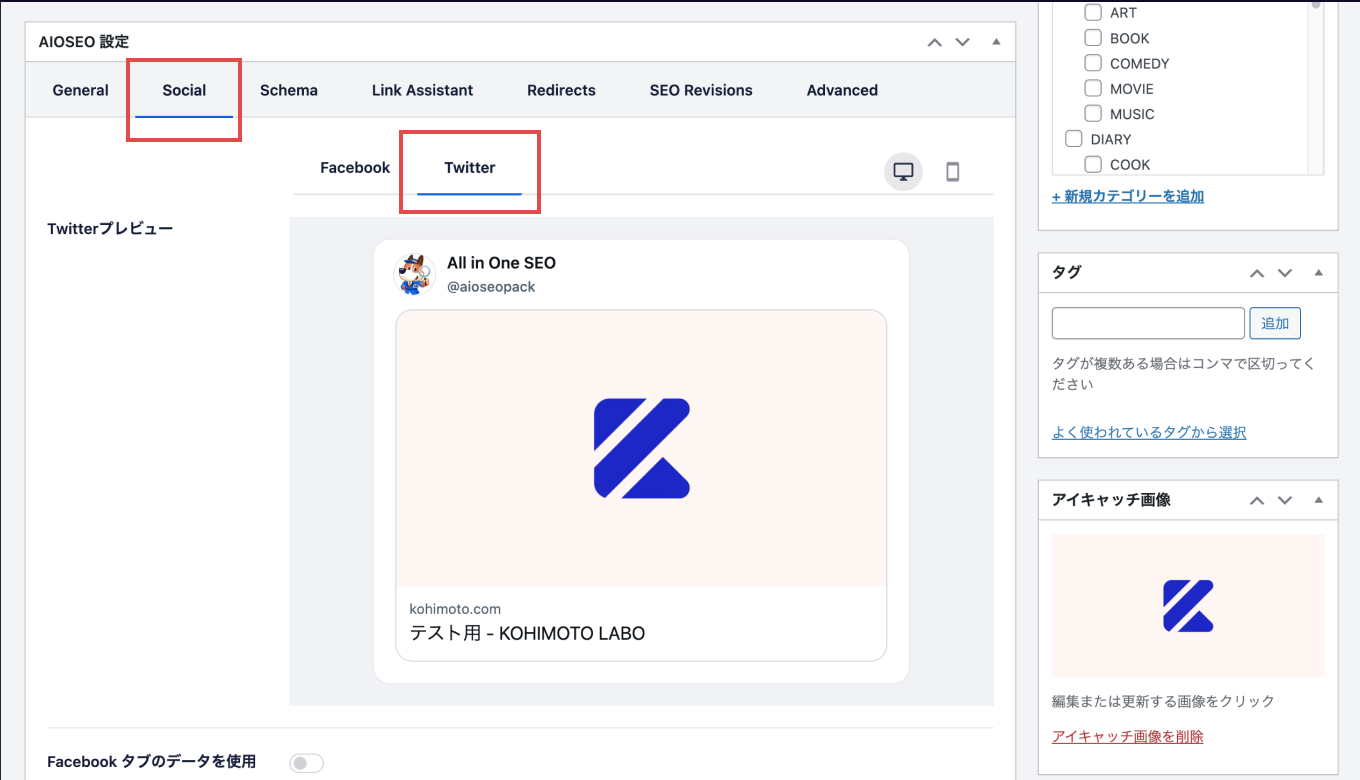Click the blue K logo in Twitter preview

coord(641,448)
